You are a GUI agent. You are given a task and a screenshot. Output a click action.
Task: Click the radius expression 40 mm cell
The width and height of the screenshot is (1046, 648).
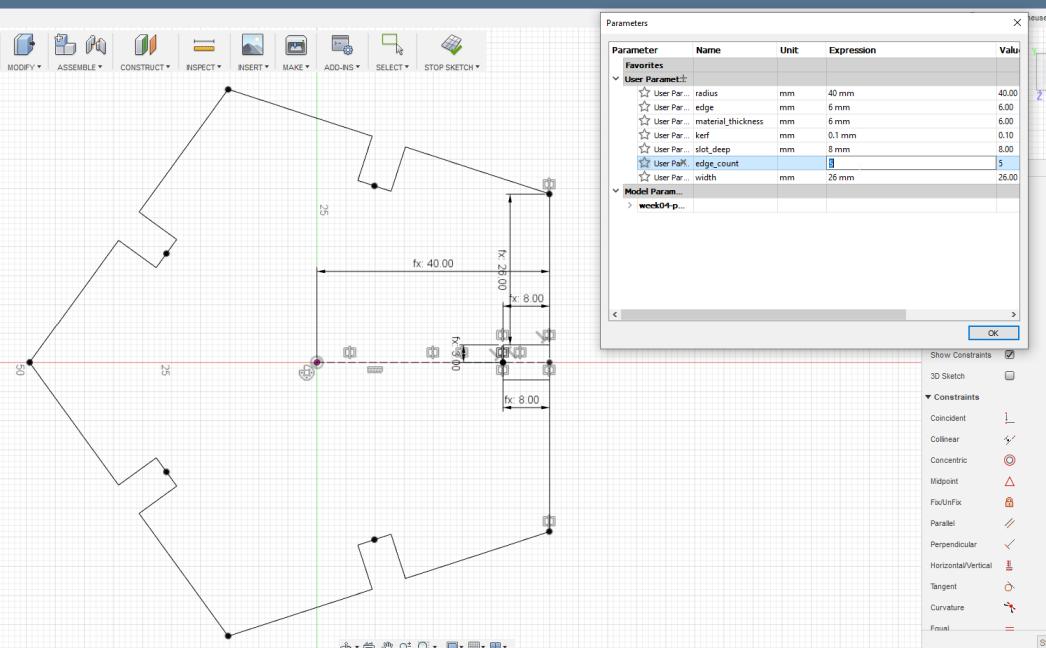[911, 93]
